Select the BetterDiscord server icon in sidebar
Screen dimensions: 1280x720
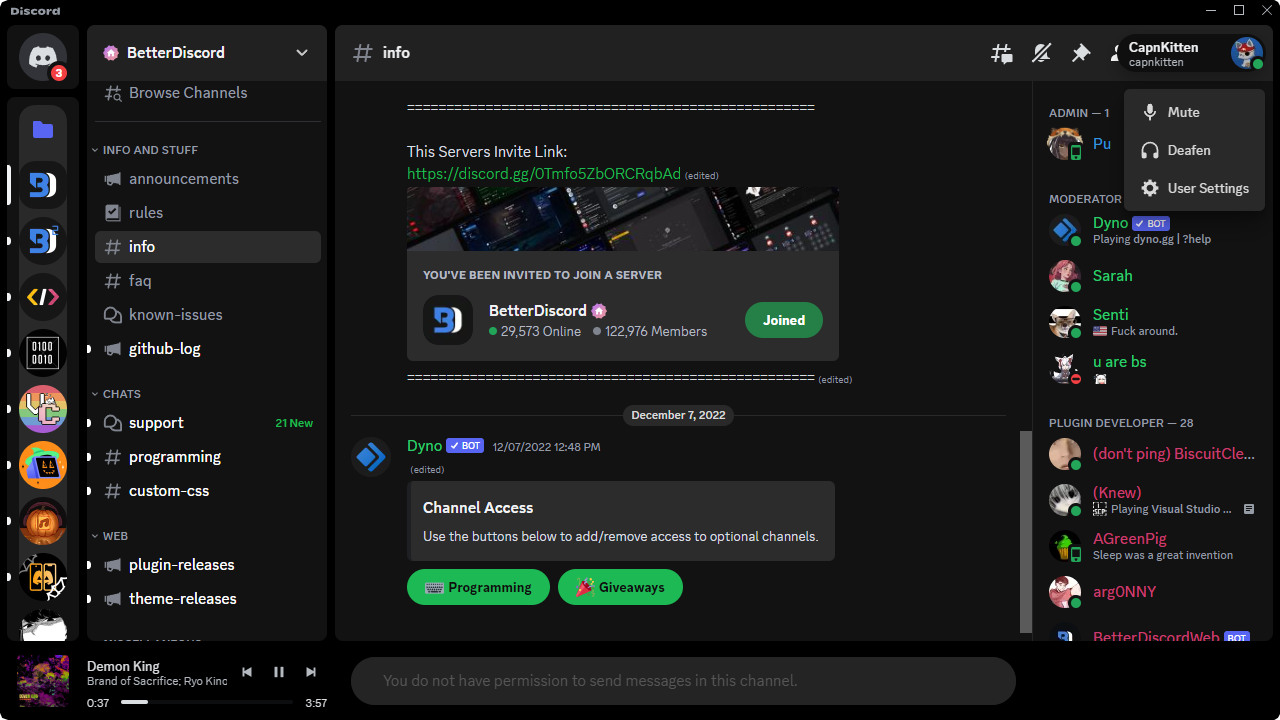click(42, 185)
